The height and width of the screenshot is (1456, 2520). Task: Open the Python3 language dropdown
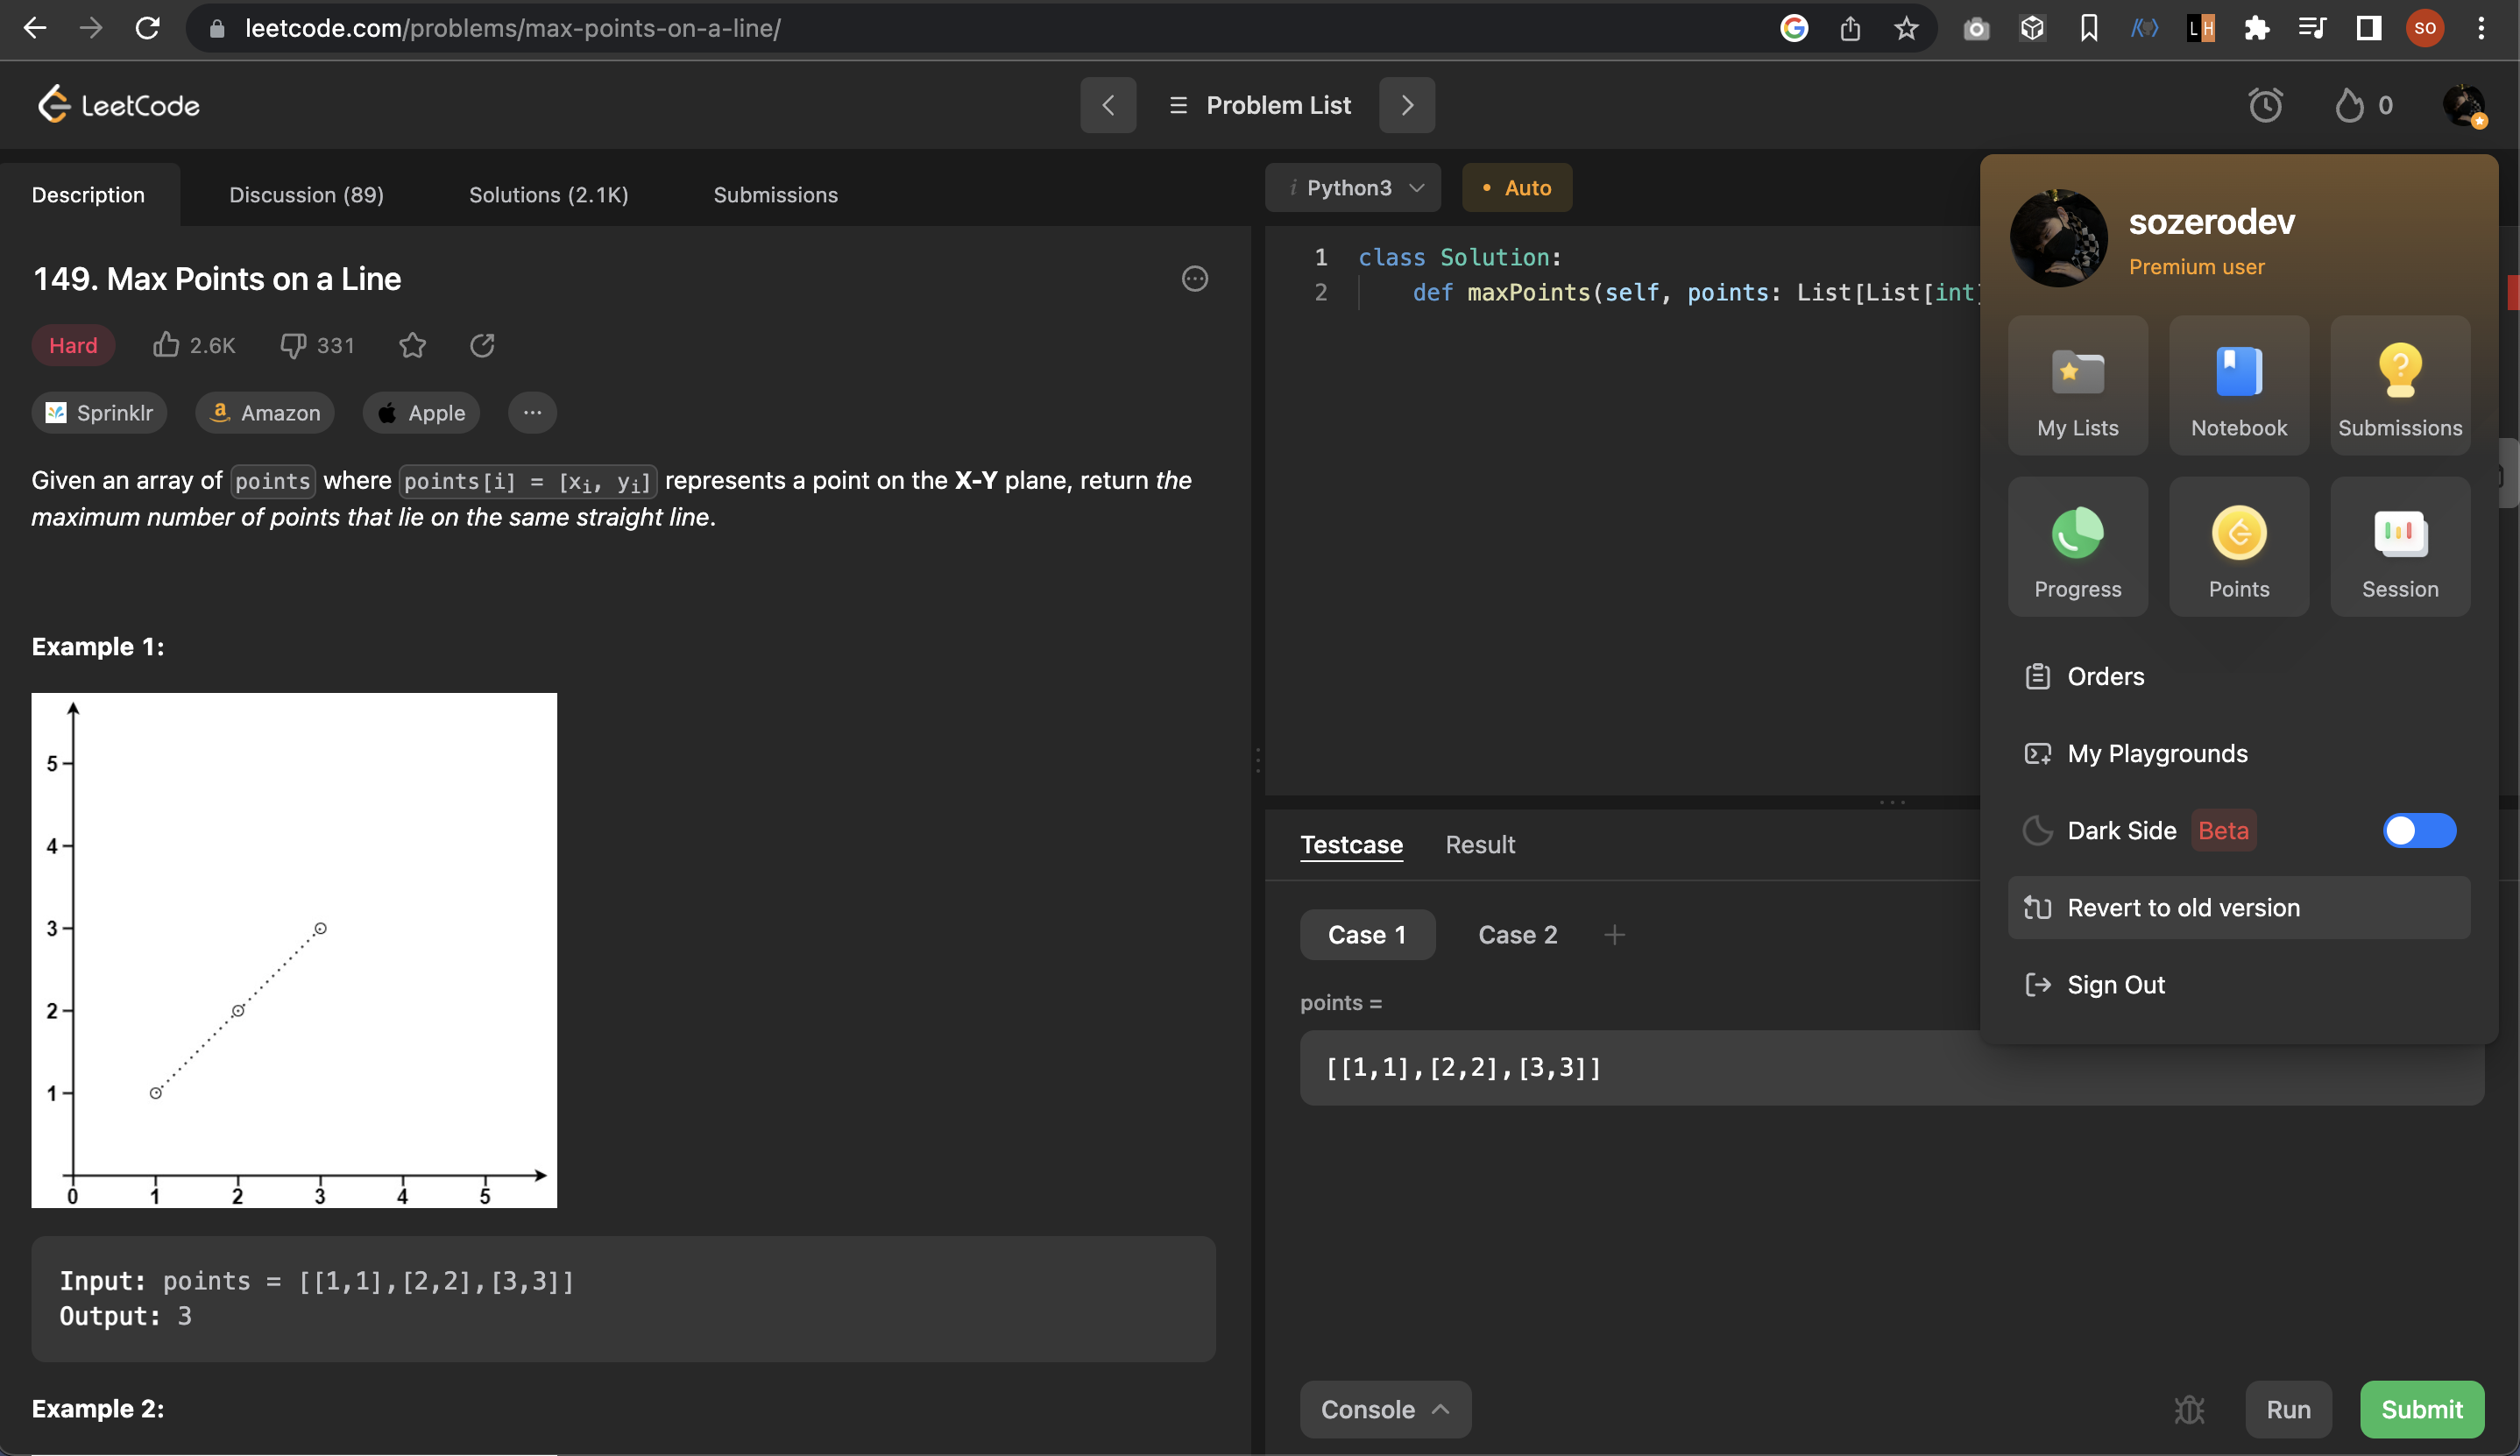coord(1352,188)
